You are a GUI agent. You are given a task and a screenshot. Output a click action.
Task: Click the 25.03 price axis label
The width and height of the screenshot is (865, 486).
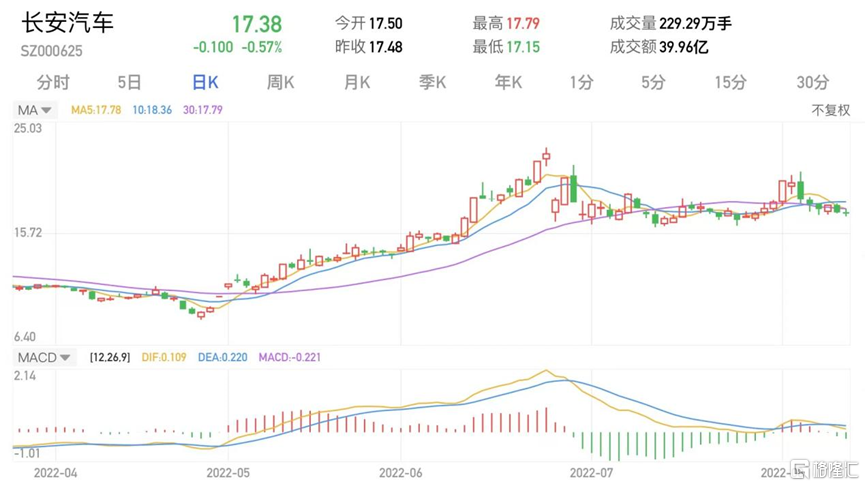tap(28, 128)
